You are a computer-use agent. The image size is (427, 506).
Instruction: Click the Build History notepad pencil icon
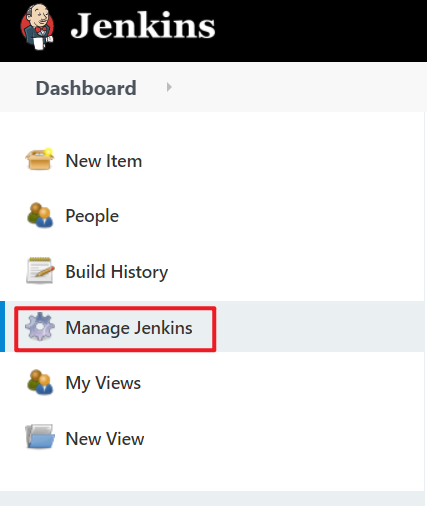pos(40,271)
